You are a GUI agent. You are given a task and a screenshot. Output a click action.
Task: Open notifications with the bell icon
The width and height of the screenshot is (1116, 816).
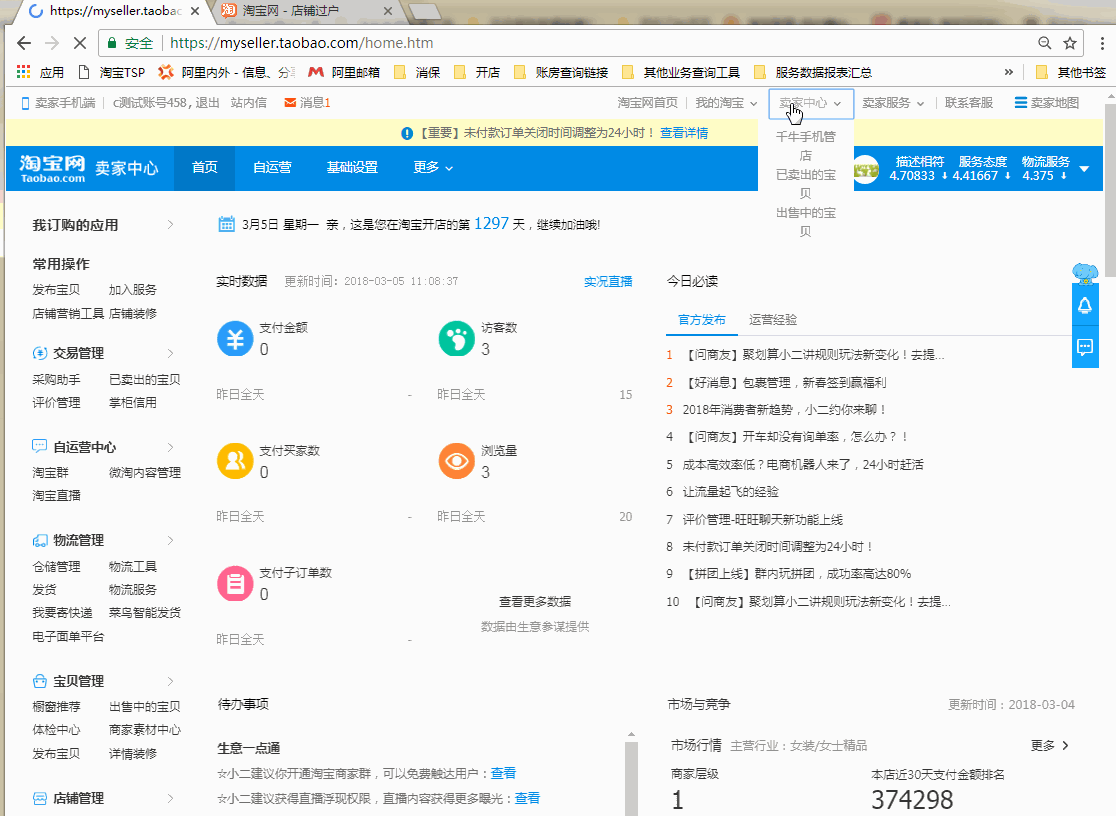pyautogui.click(x=1085, y=306)
